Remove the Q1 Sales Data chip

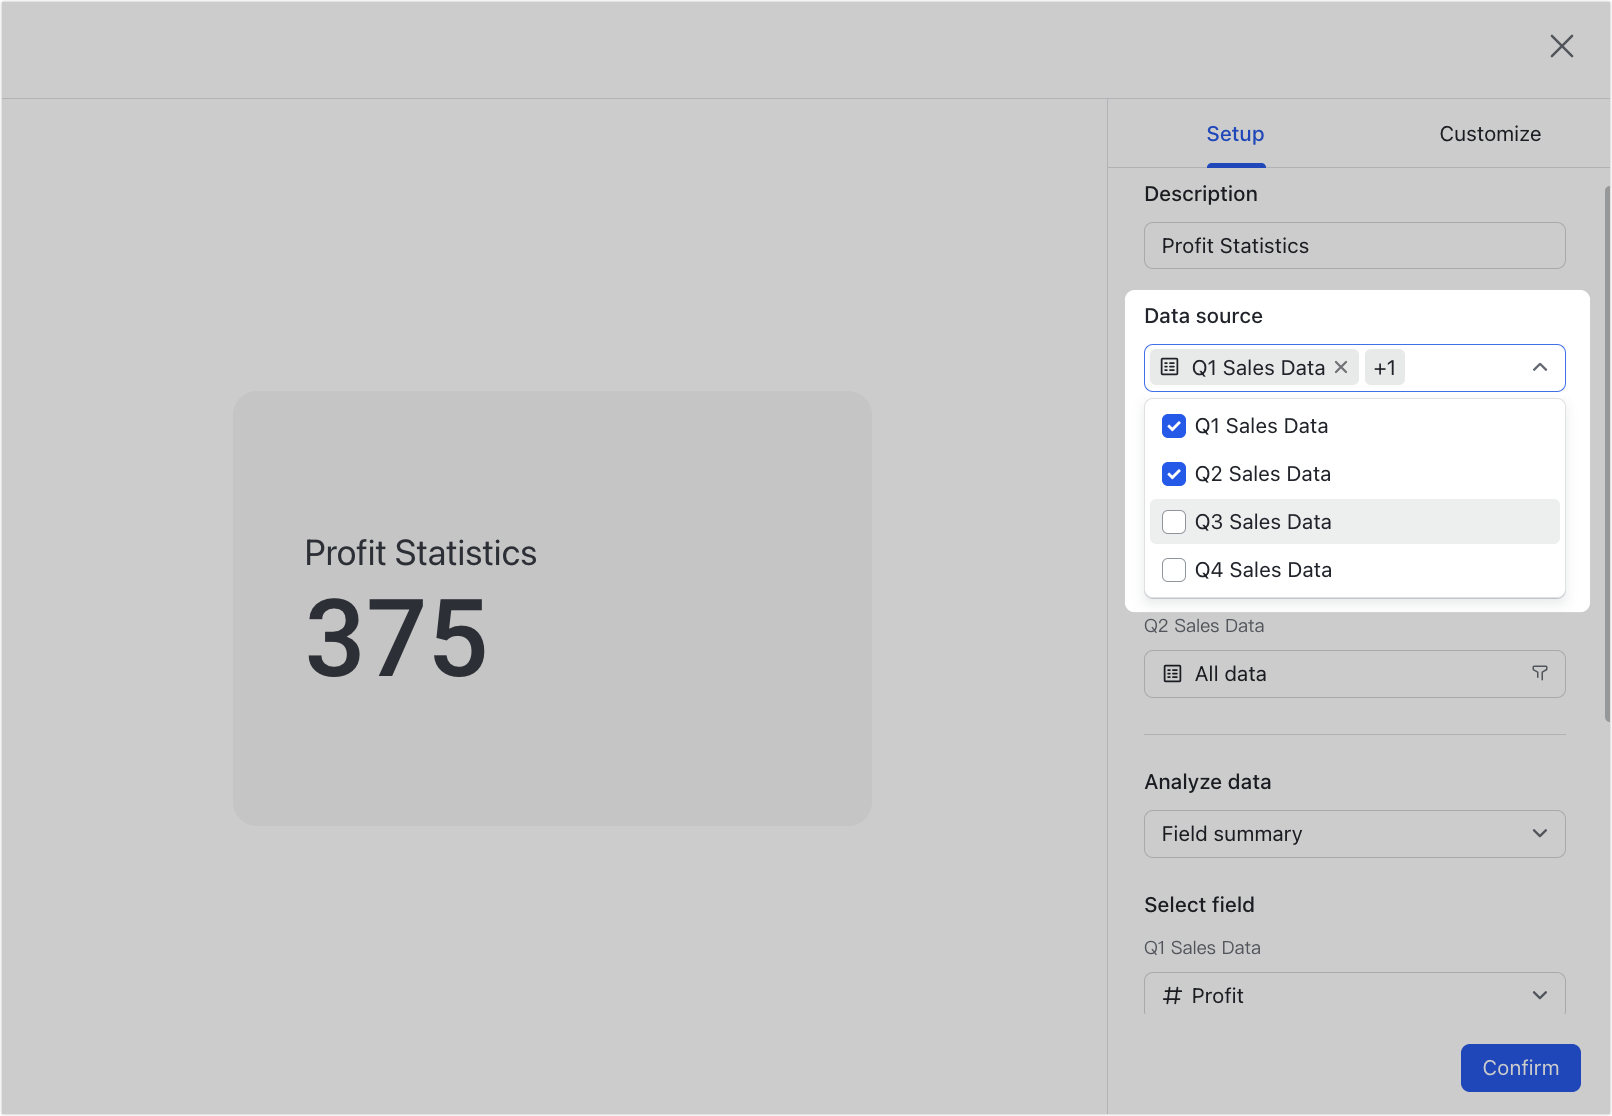point(1341,367)
